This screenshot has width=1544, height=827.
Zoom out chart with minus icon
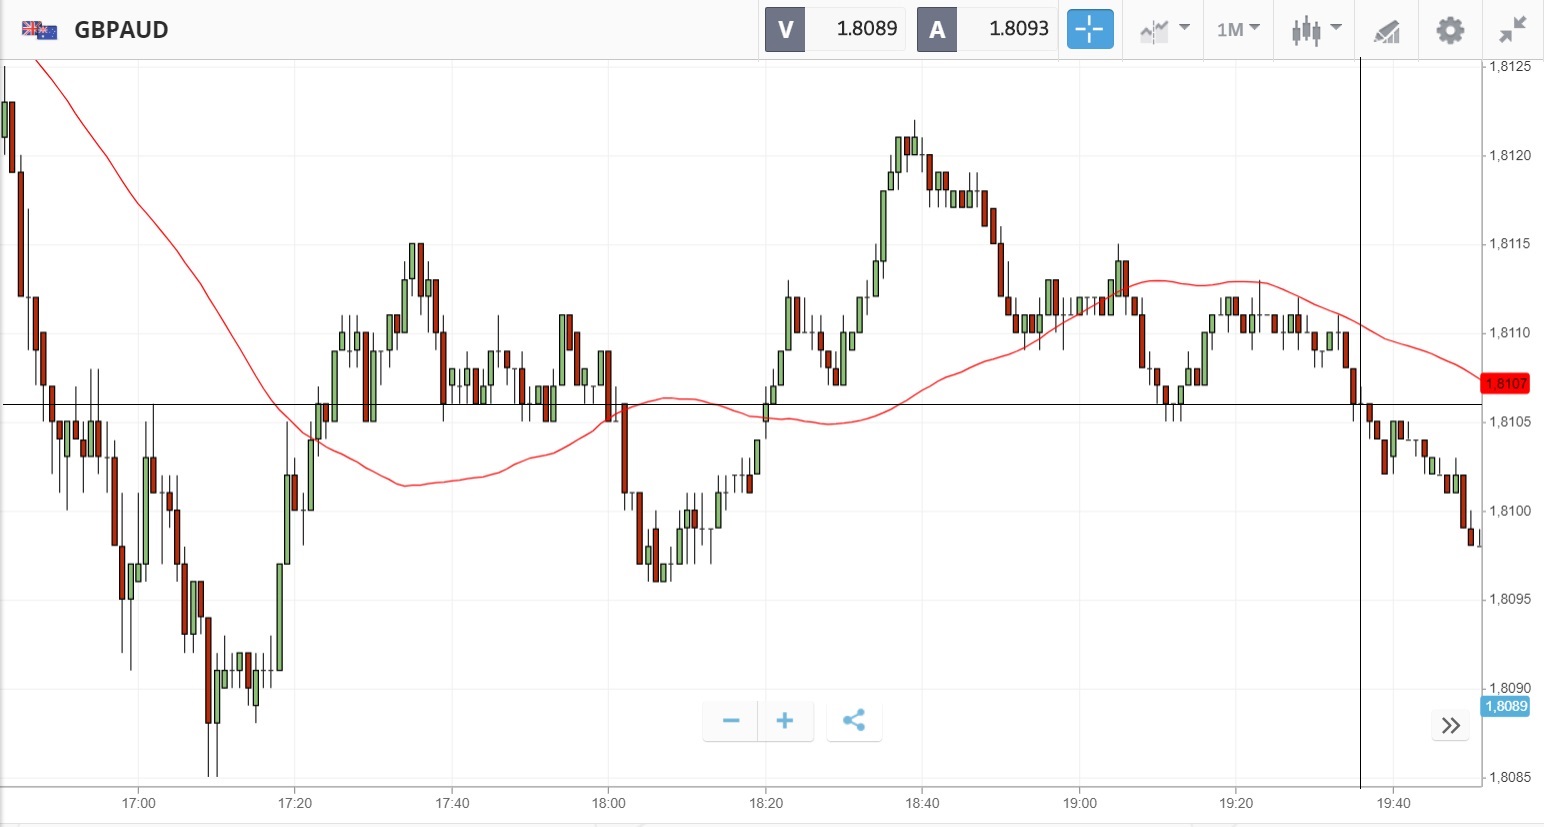(x=731, y=720)
